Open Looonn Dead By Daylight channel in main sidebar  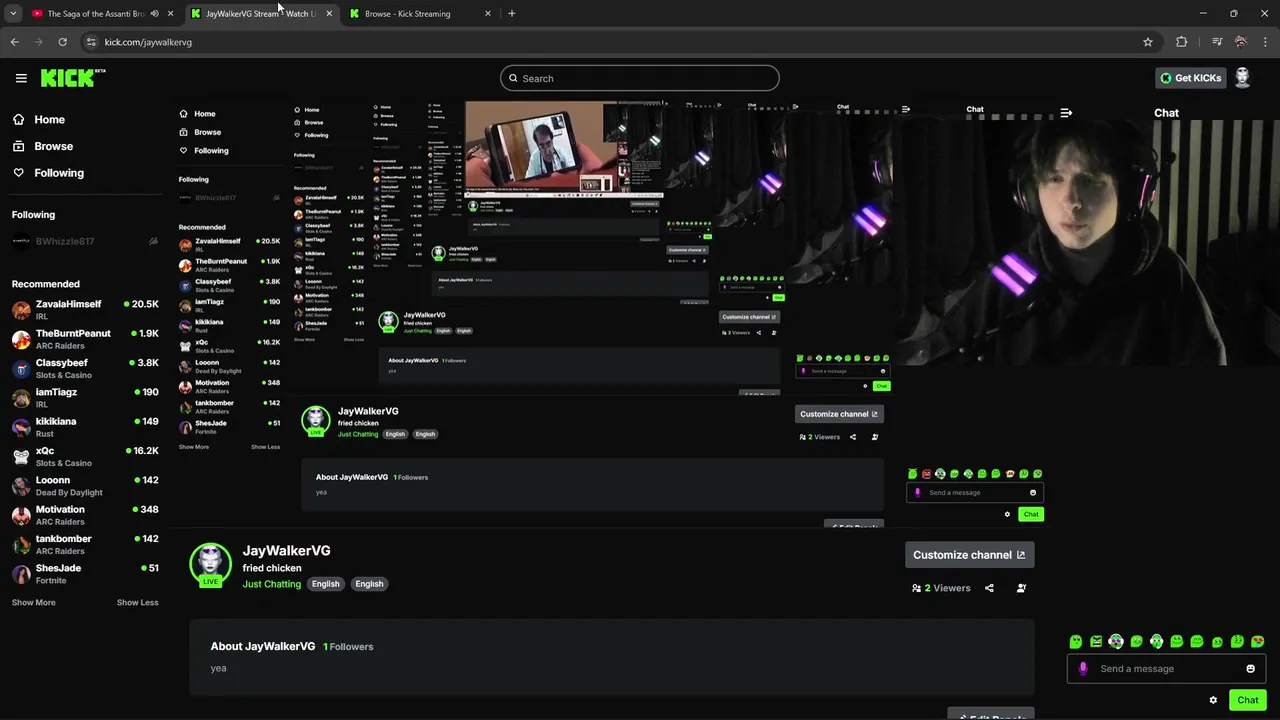[85, 486]
